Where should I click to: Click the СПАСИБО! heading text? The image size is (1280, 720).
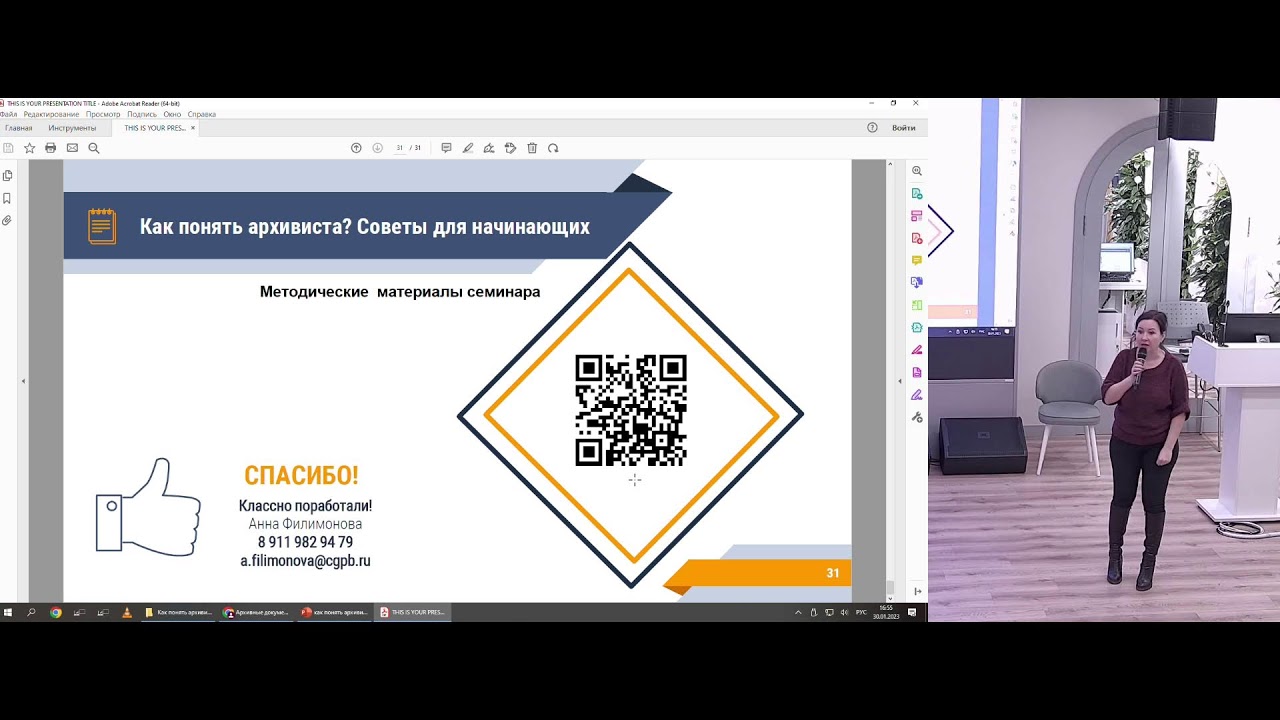pos(301,476)
